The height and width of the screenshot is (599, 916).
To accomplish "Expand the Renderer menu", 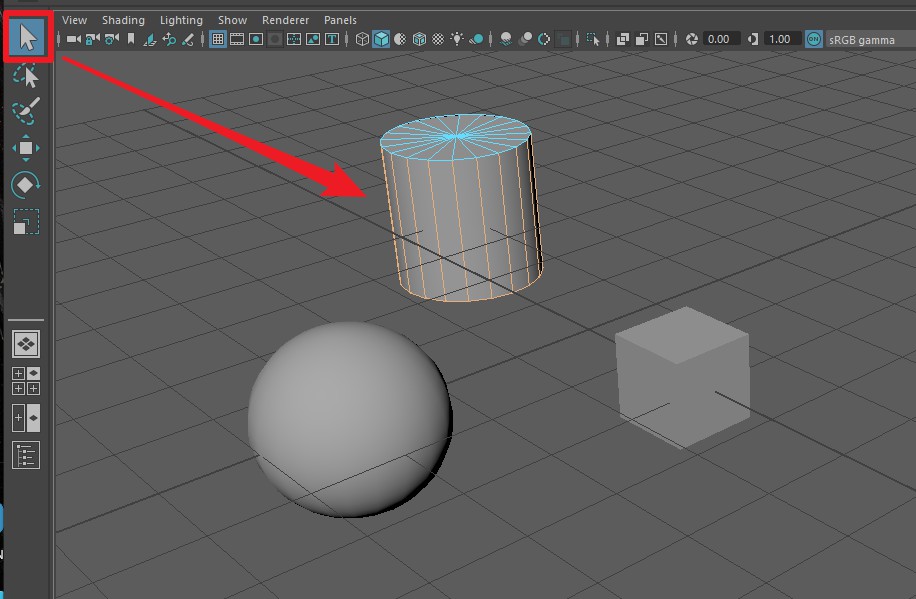I will point(285,20).
